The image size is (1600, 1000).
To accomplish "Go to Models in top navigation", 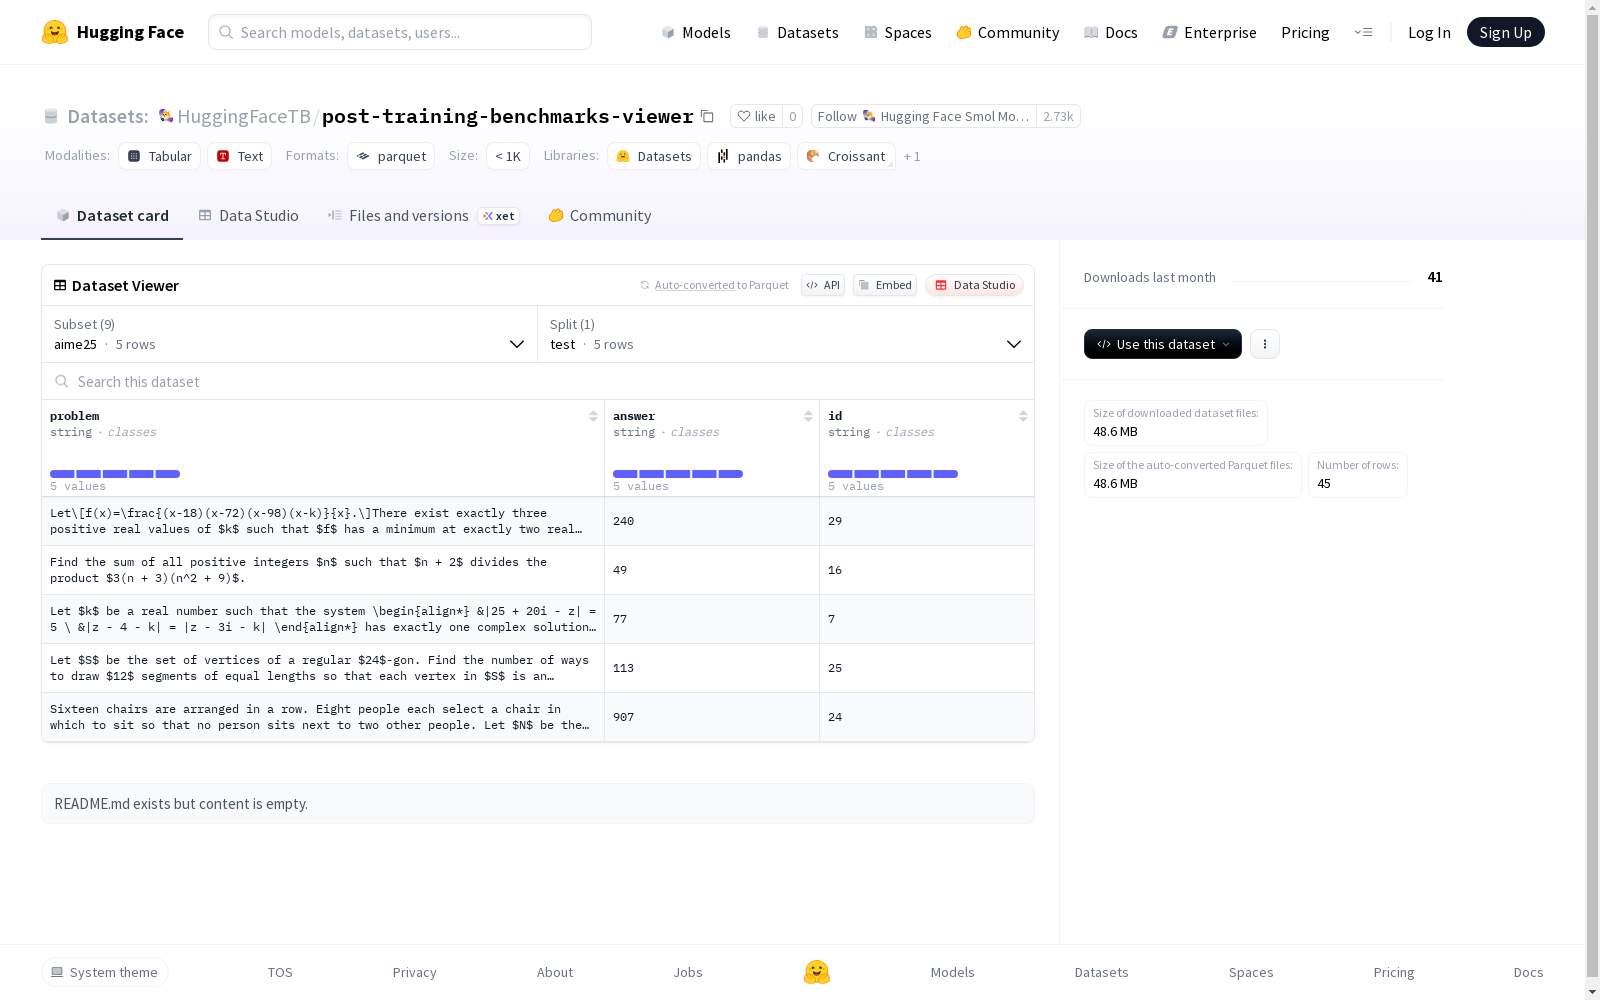I will [x=696, y=32].
